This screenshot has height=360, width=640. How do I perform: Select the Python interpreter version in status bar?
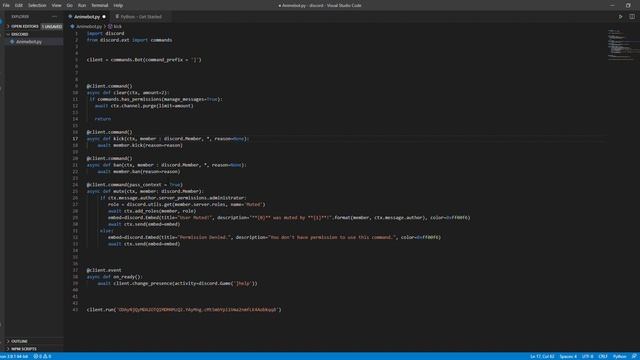tap(15, 356)
